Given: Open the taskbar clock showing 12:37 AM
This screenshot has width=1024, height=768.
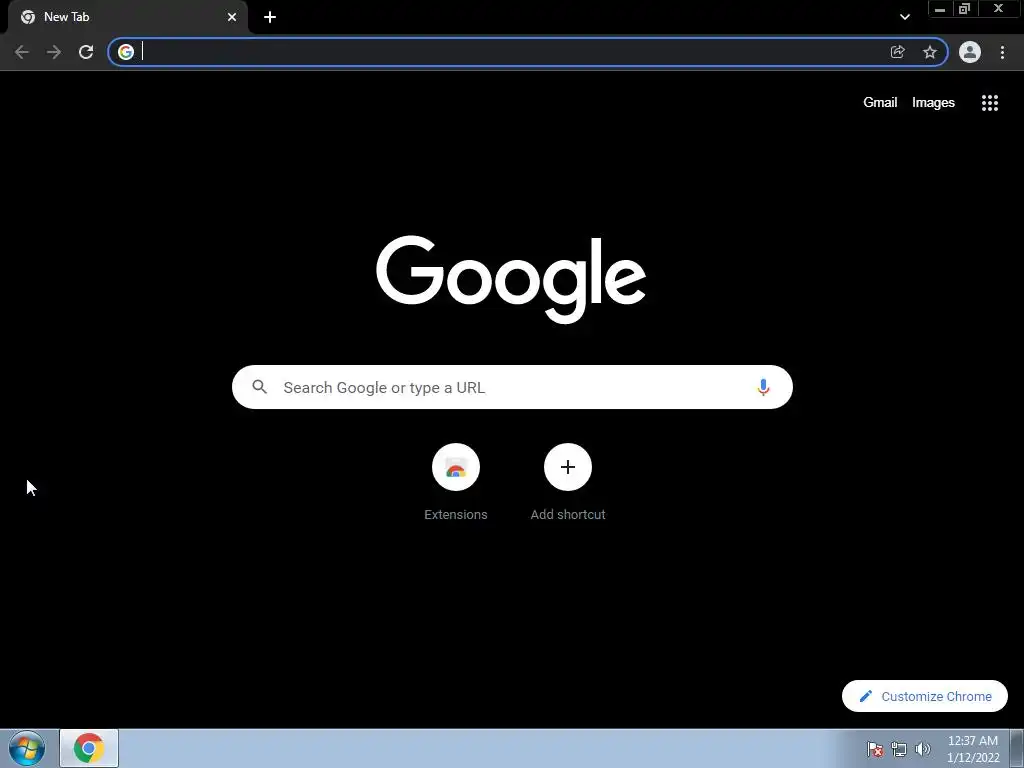Looking at the screenshot, I should [x=972, y=749].
